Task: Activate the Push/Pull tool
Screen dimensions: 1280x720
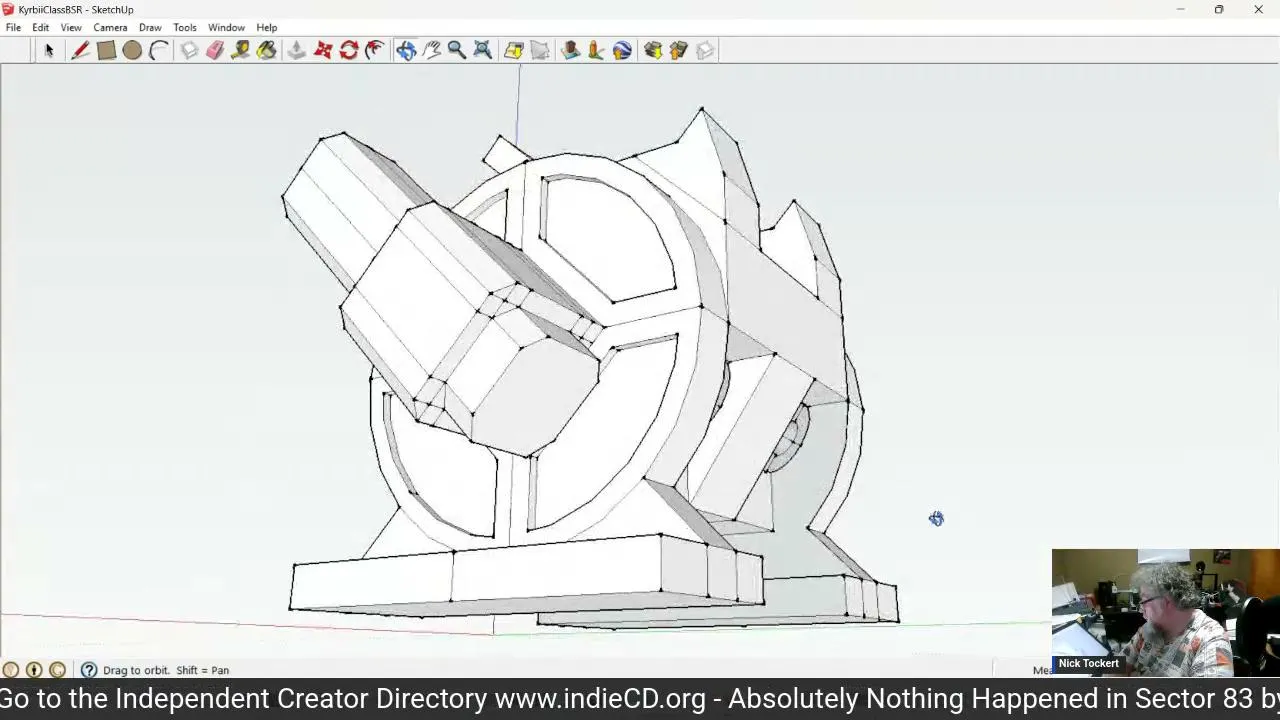Action: [x=297, y=50]
